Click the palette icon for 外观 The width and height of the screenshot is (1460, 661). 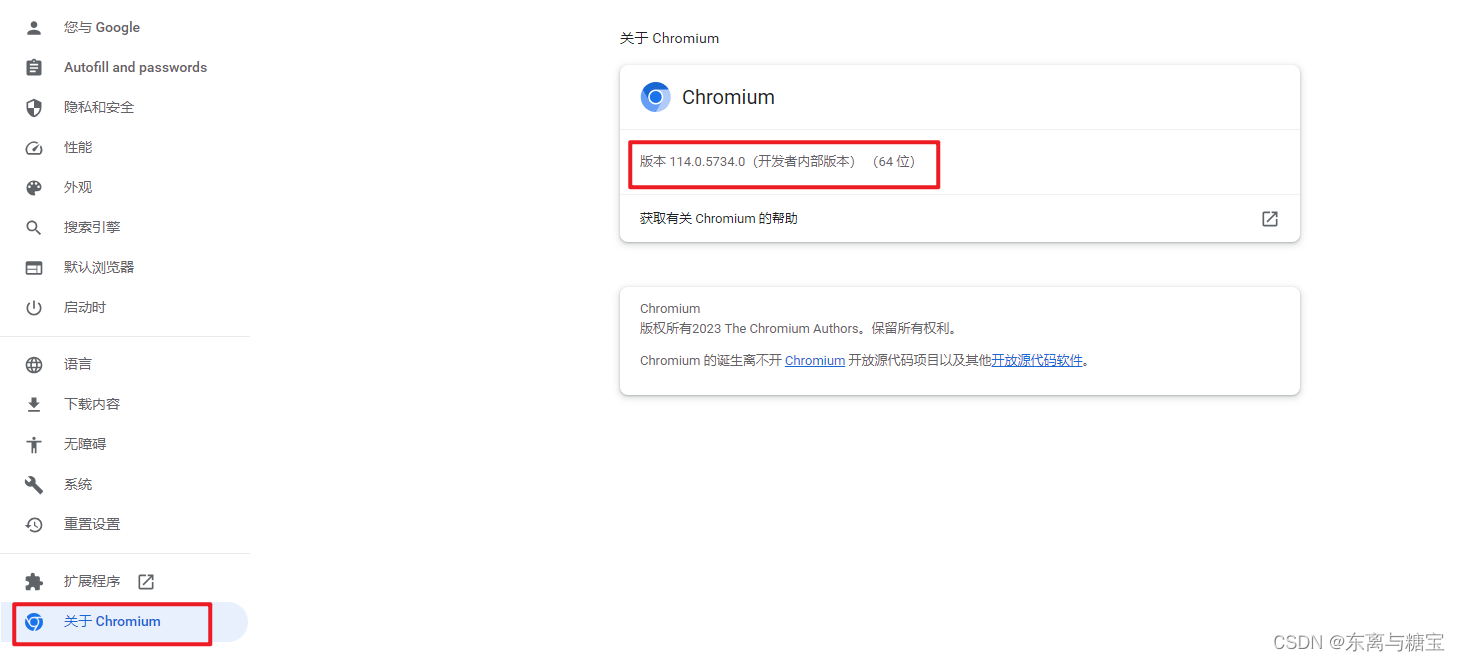[x=34, y=187]
